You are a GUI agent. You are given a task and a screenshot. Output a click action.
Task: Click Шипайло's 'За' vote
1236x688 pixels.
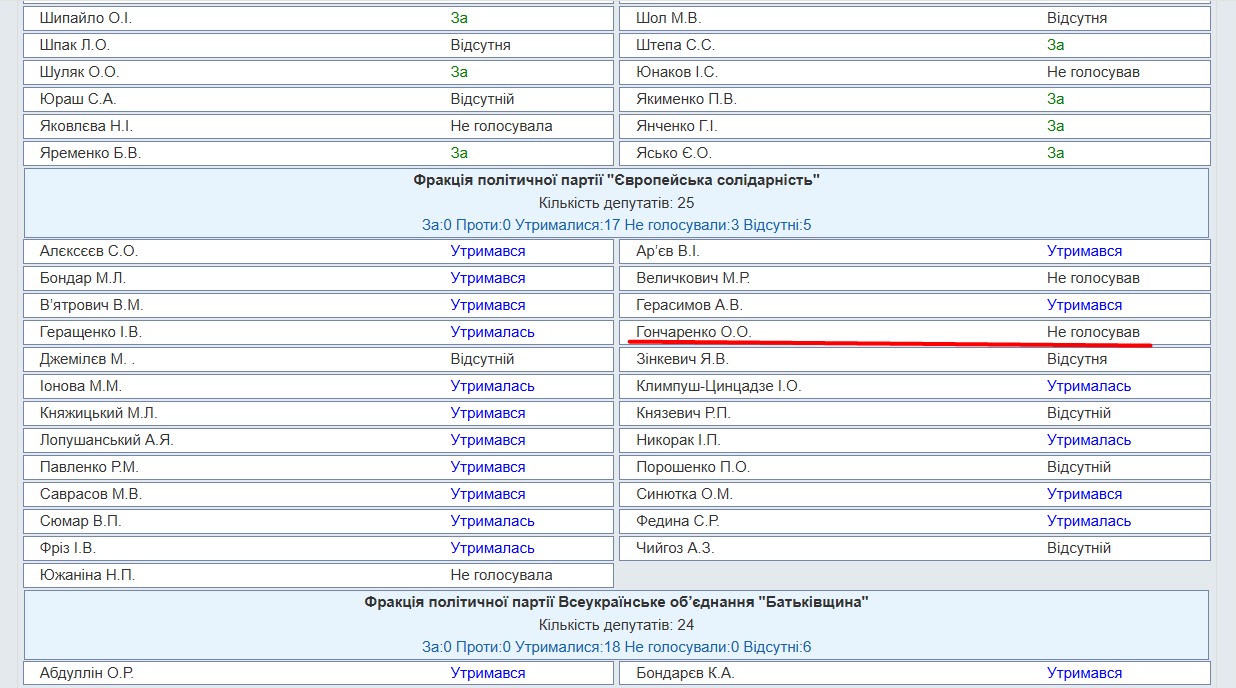coord(459,18)
